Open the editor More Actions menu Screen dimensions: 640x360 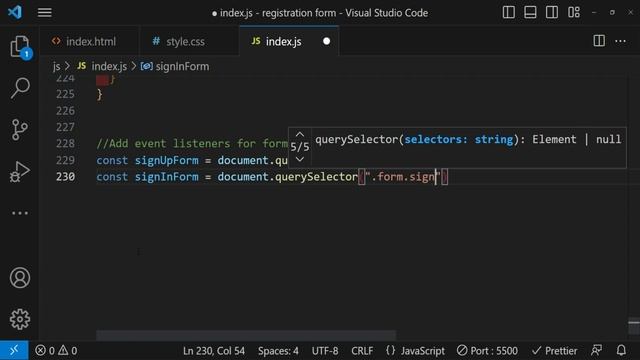point(620,41)
